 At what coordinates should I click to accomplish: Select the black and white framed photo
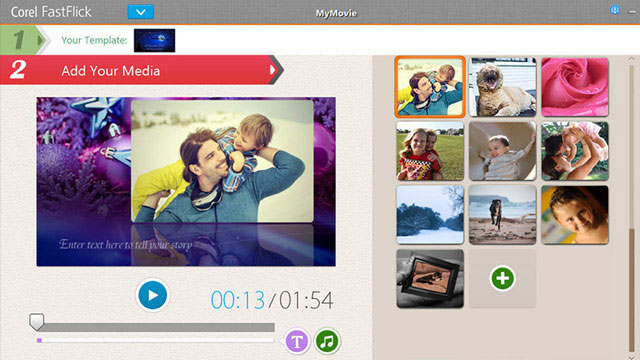[430, 279]
